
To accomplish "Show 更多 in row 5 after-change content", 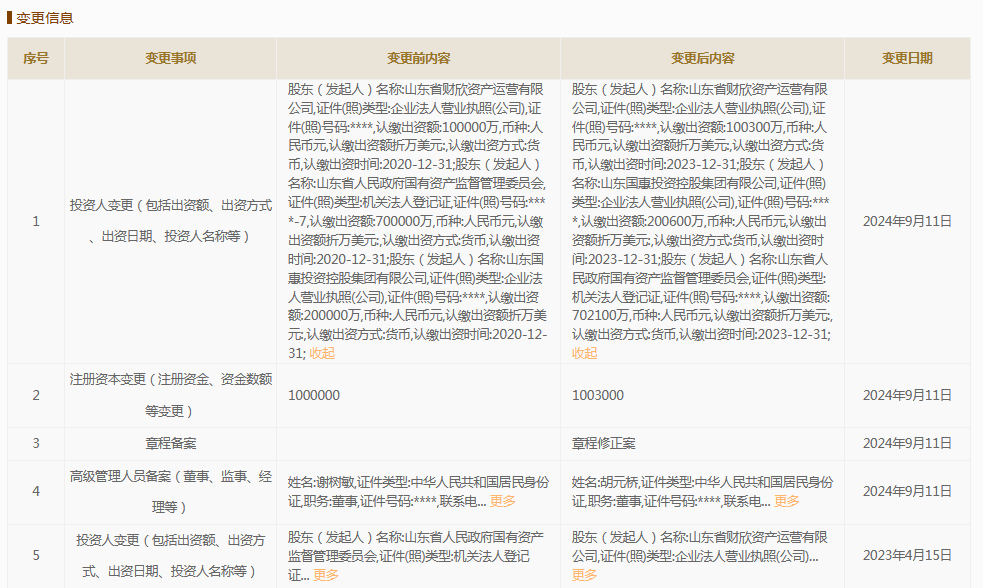I will pyautogui.click(x=585, y=575).
